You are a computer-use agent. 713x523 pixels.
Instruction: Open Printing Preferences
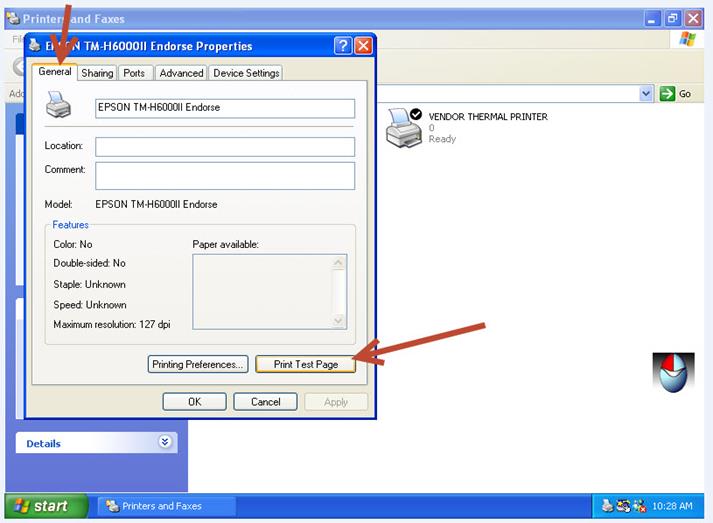[x=198, y=364]
